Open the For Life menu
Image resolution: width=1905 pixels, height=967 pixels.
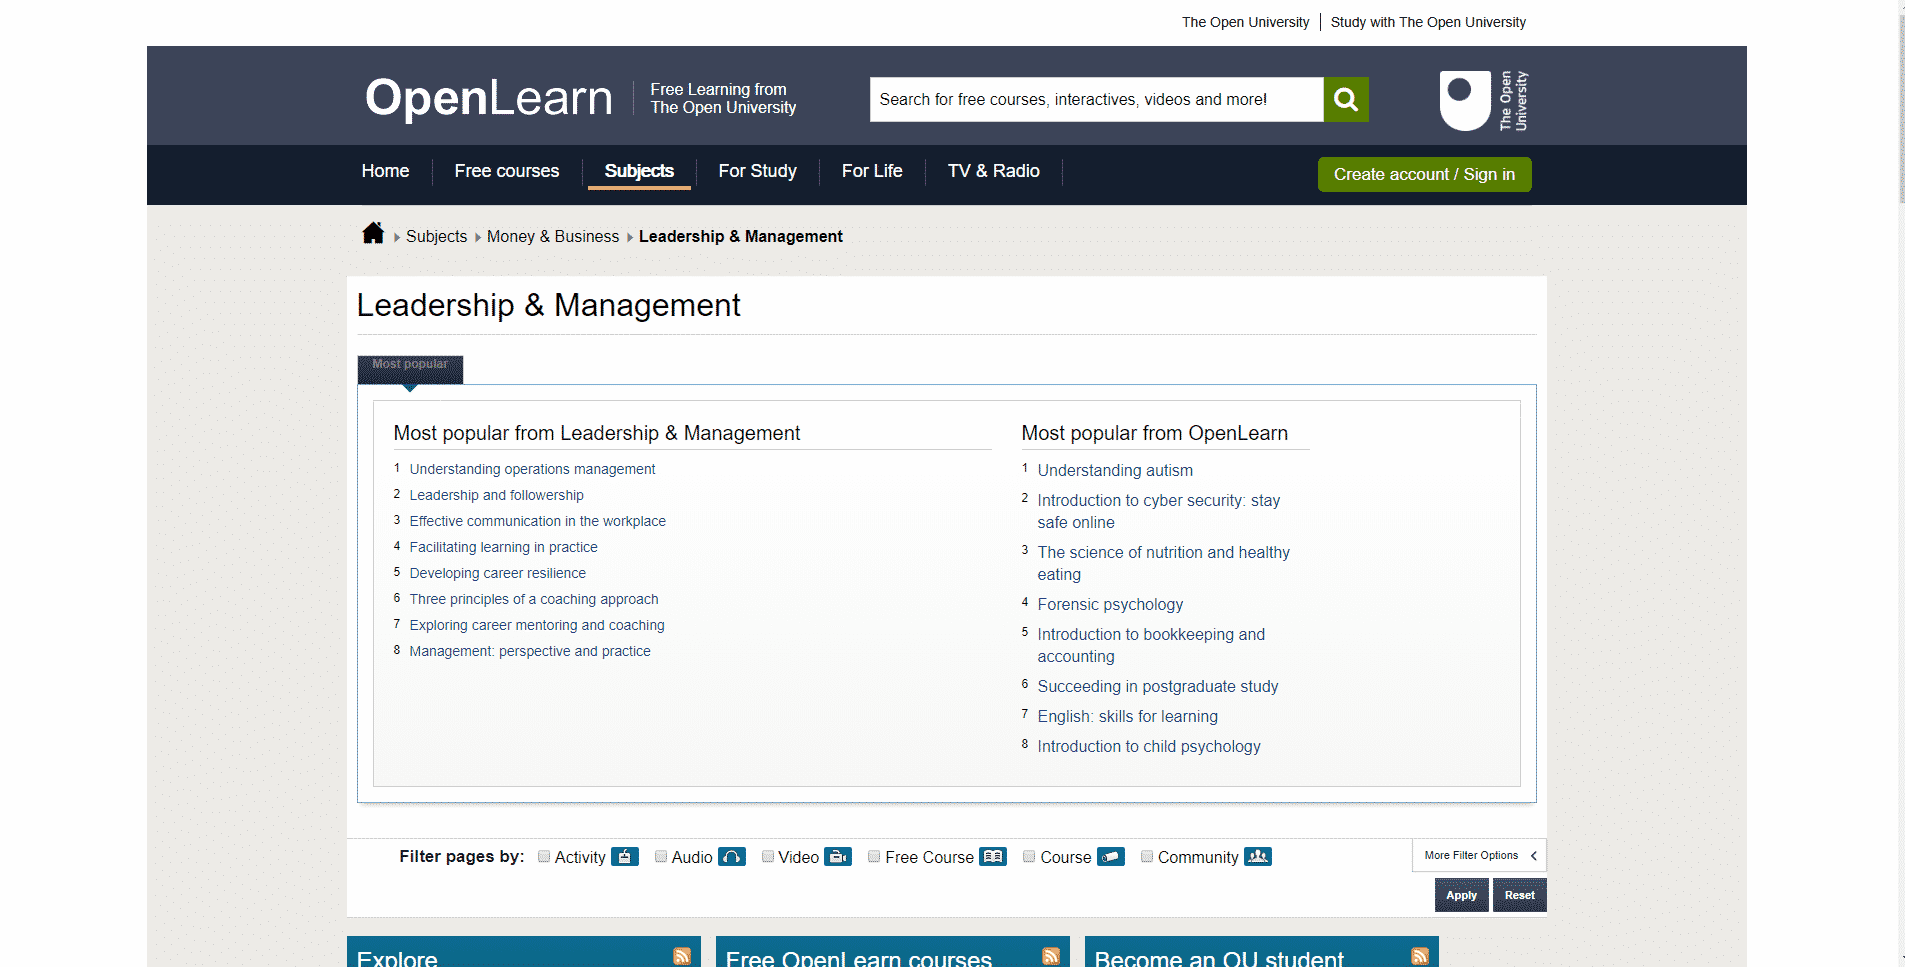[872, 171]
